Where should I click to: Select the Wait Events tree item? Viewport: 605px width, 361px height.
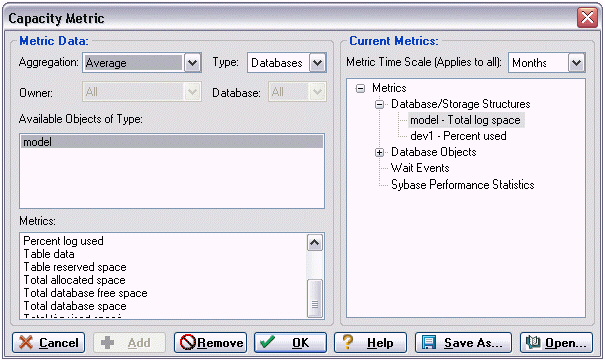tap(420, 168)
